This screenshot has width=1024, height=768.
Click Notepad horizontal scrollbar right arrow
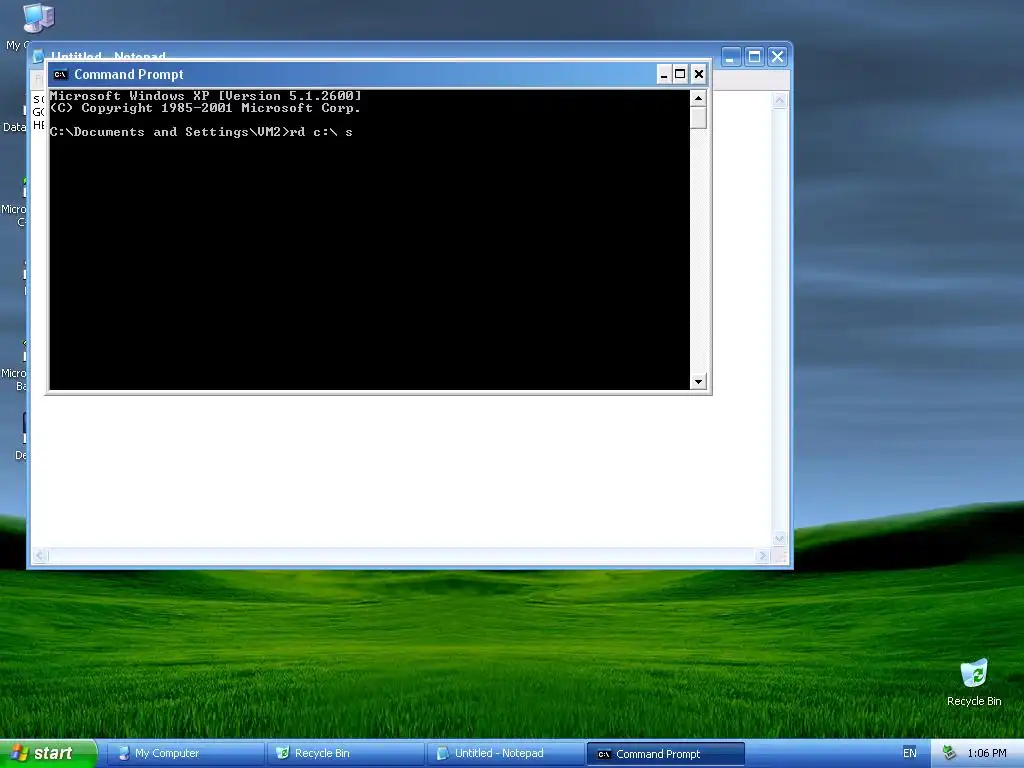(762, 556)
